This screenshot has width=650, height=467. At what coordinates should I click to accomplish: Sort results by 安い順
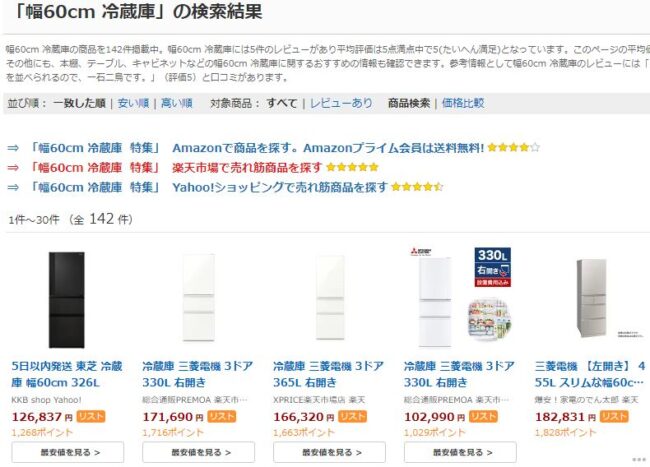point(133,103)
